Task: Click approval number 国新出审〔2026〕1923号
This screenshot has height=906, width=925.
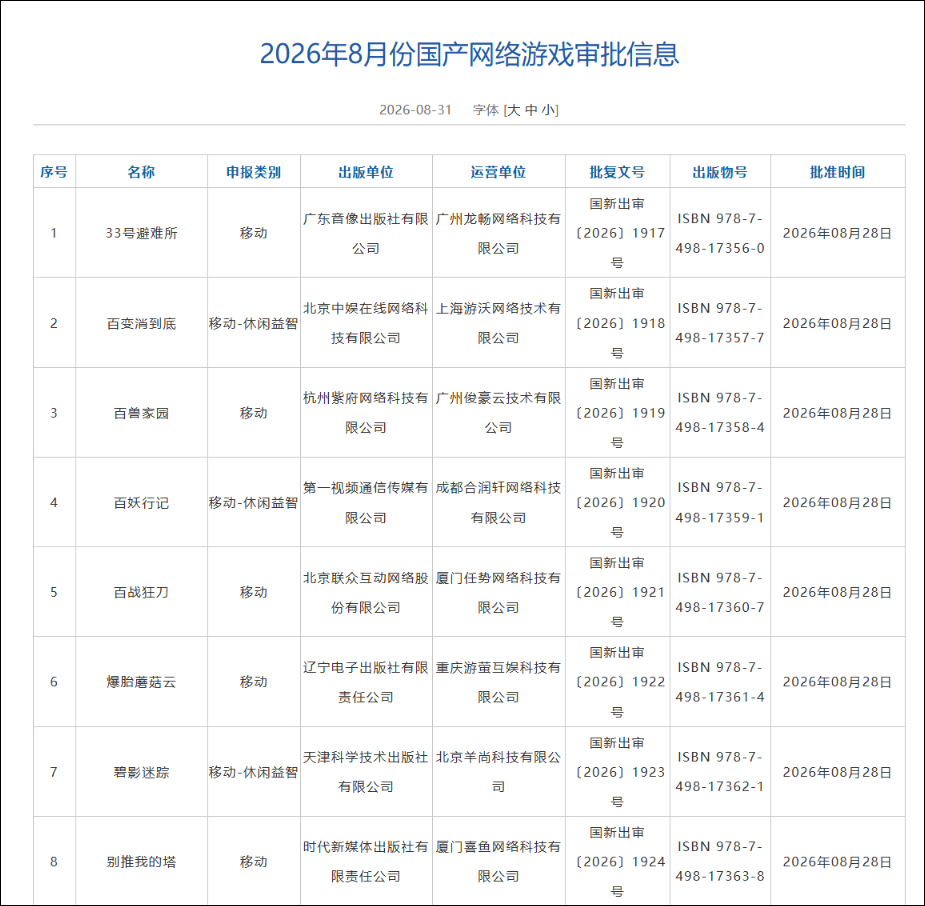Action: click(x=619, y=772)
